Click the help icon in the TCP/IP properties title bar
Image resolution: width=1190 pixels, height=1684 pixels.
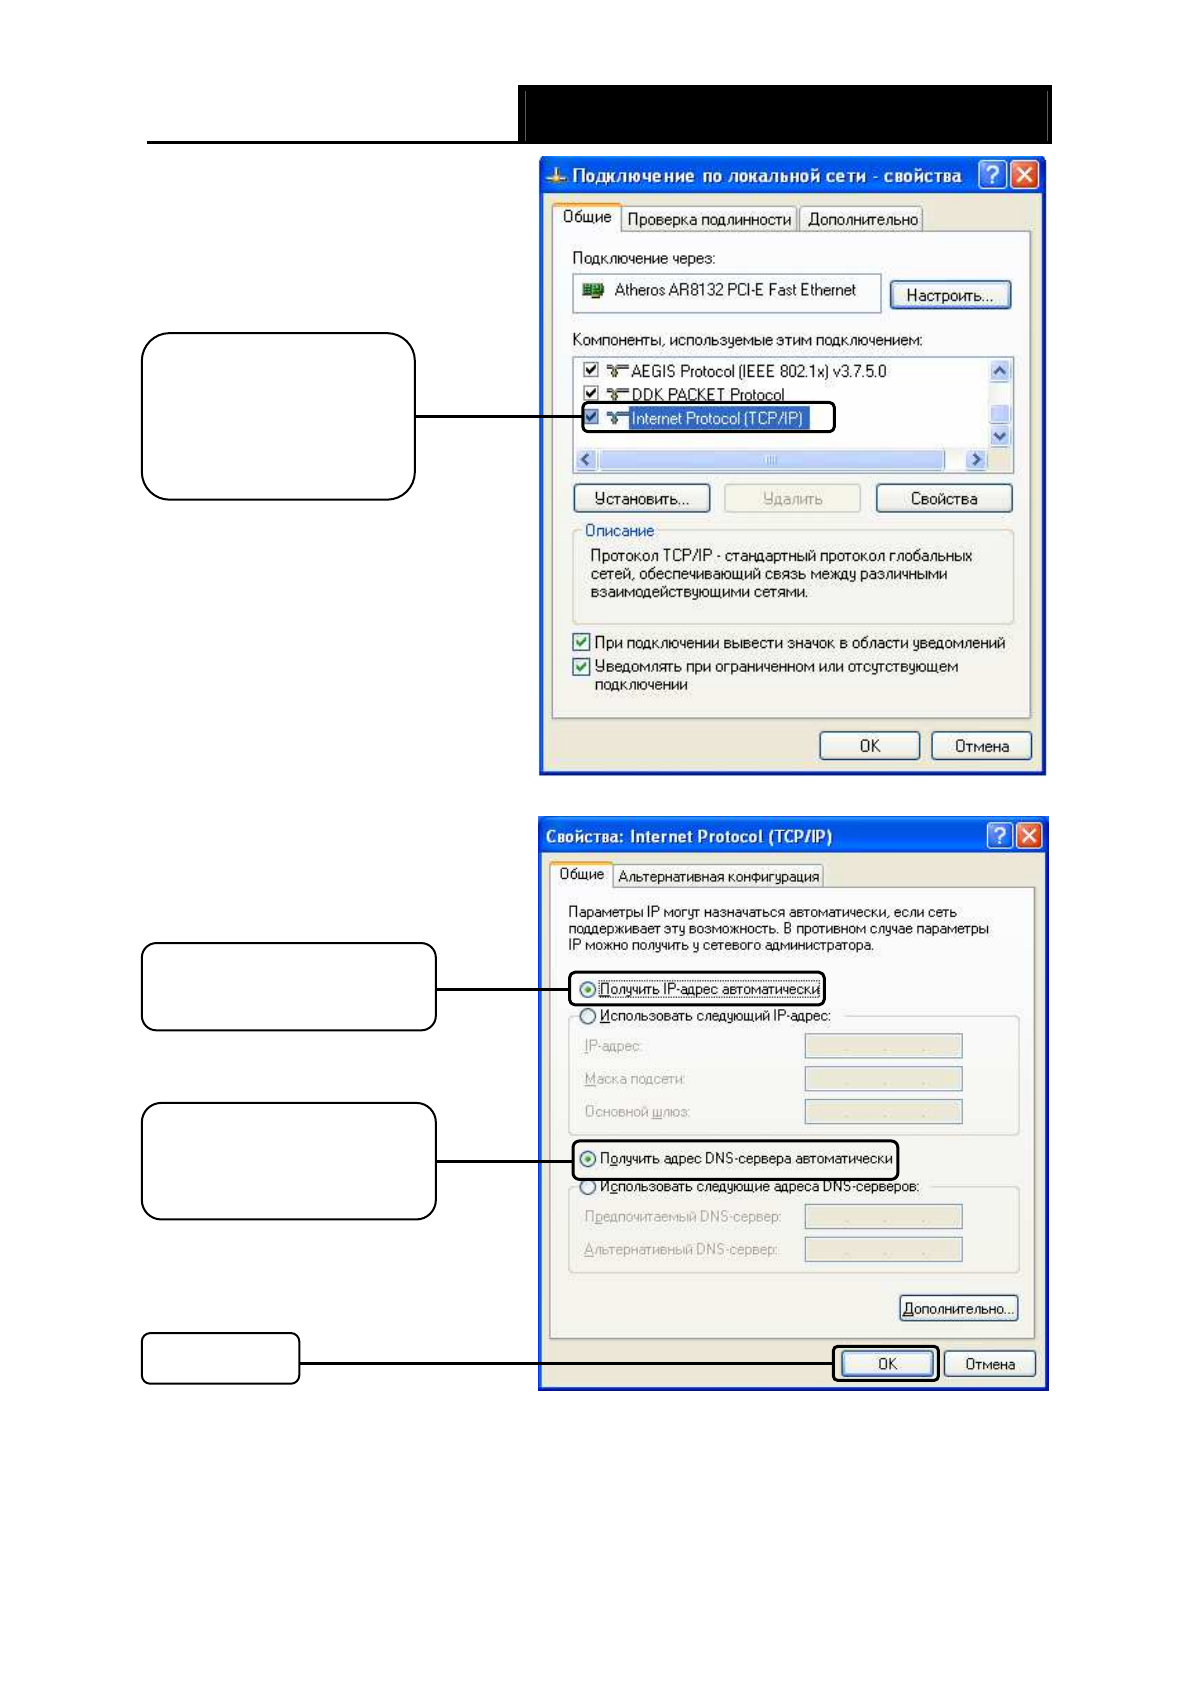point(999,836)
